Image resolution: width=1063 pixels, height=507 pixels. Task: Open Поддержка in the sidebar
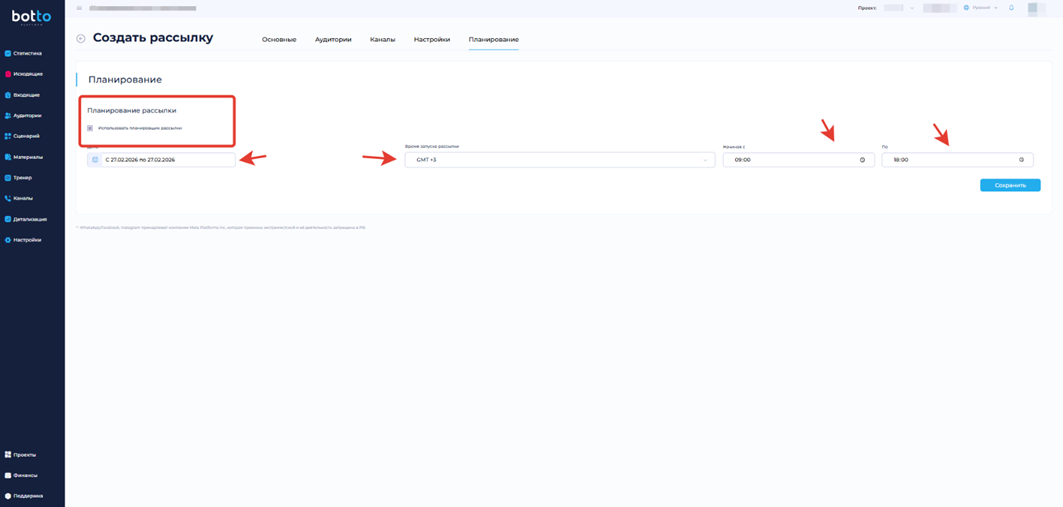pyautogui.click(x=27, y=496)
